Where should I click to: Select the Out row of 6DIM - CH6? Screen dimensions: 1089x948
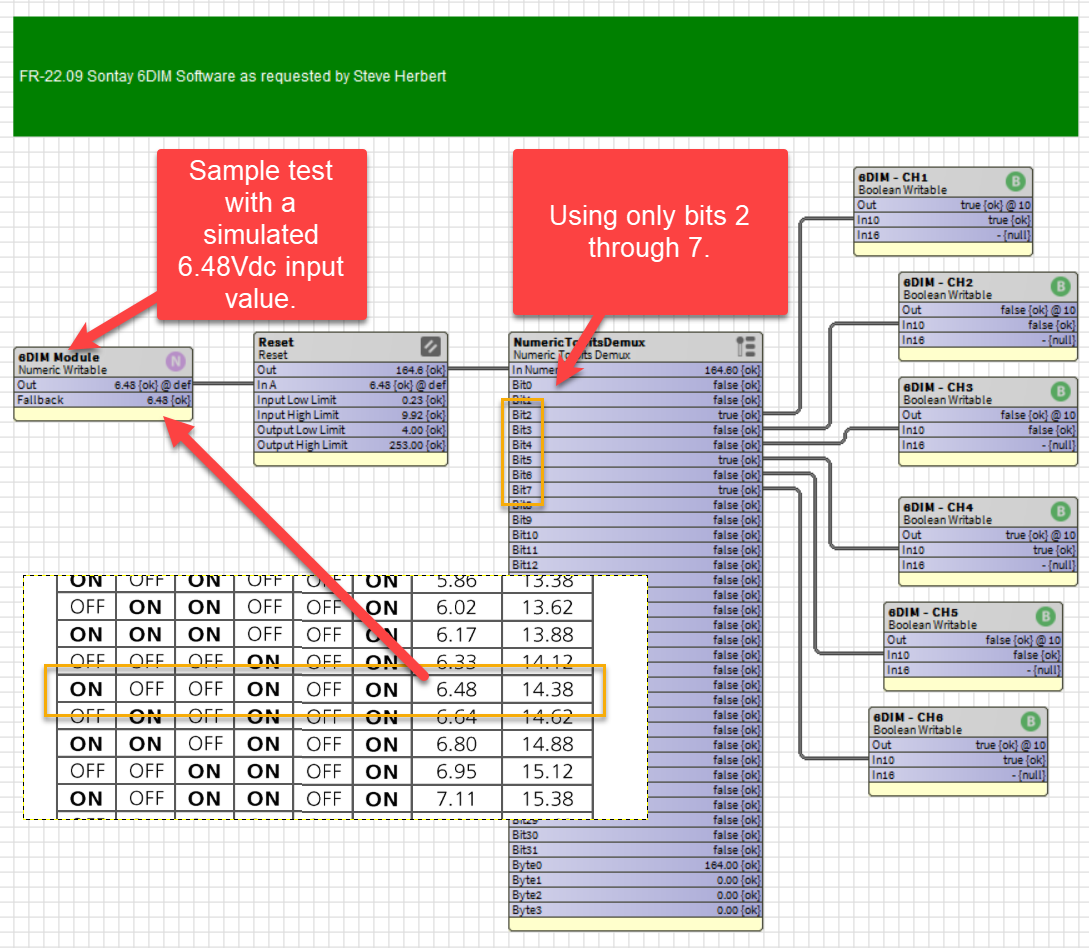[958, 745]
